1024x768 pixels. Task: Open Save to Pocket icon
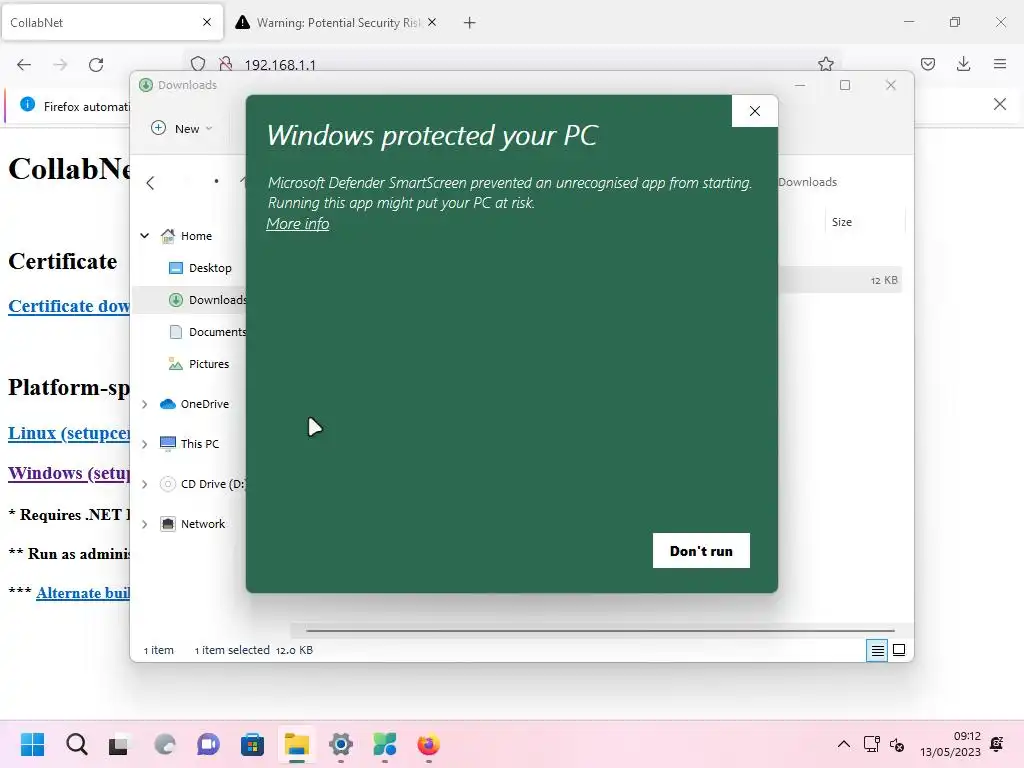coord(927,64)
